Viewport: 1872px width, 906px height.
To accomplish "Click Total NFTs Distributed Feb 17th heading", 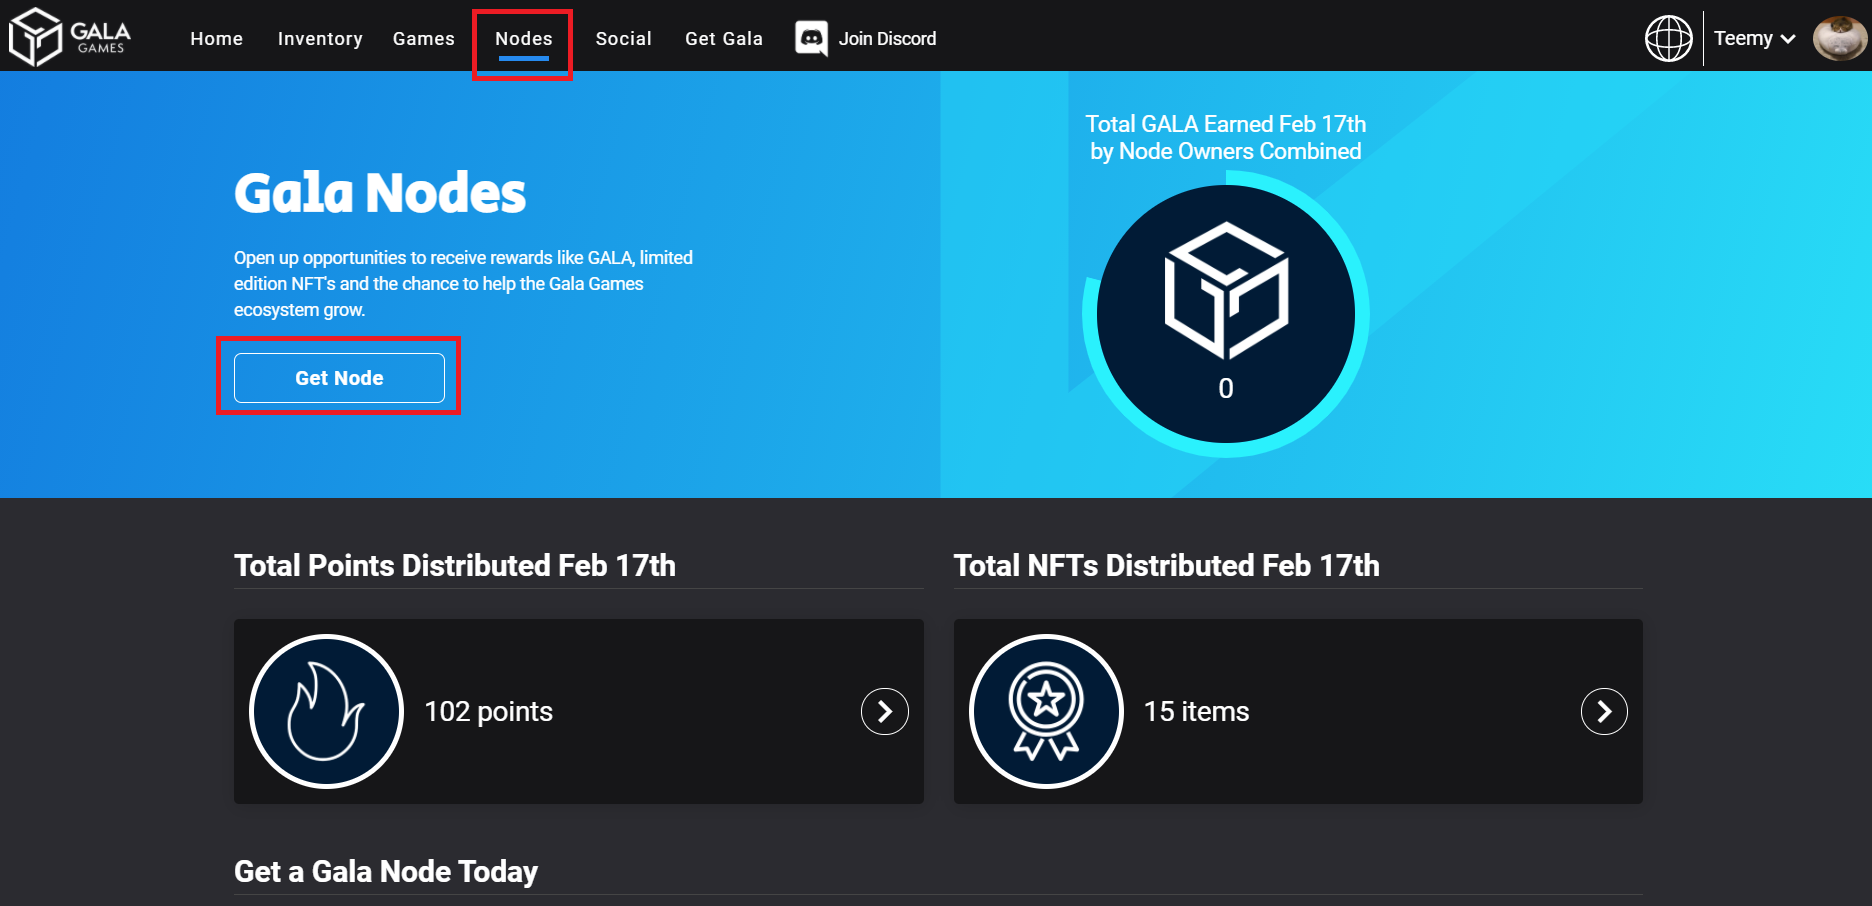I will click(x=1166, y=565).
